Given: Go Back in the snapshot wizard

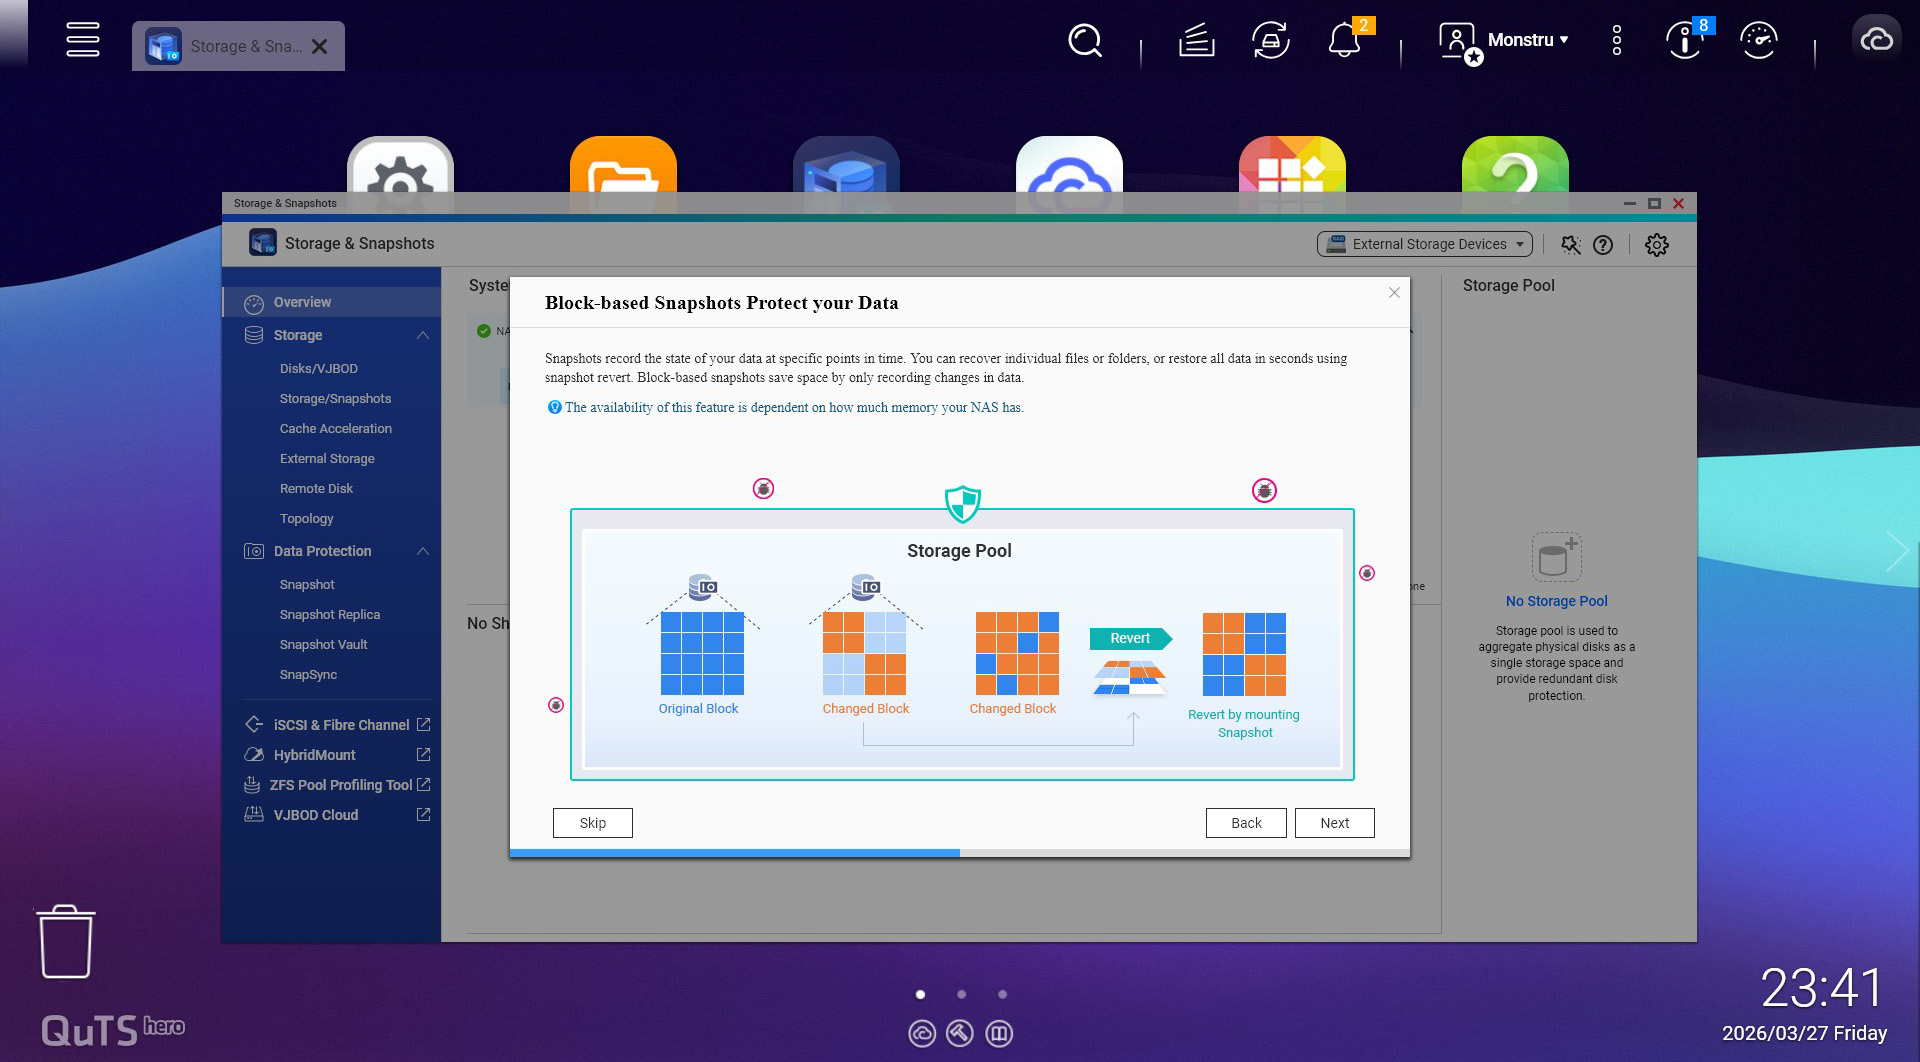Looking at the screenshot, I should 1246,823.
